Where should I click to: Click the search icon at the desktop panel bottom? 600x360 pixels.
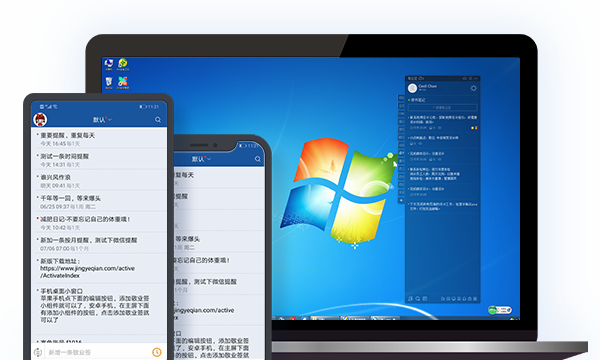418,299
